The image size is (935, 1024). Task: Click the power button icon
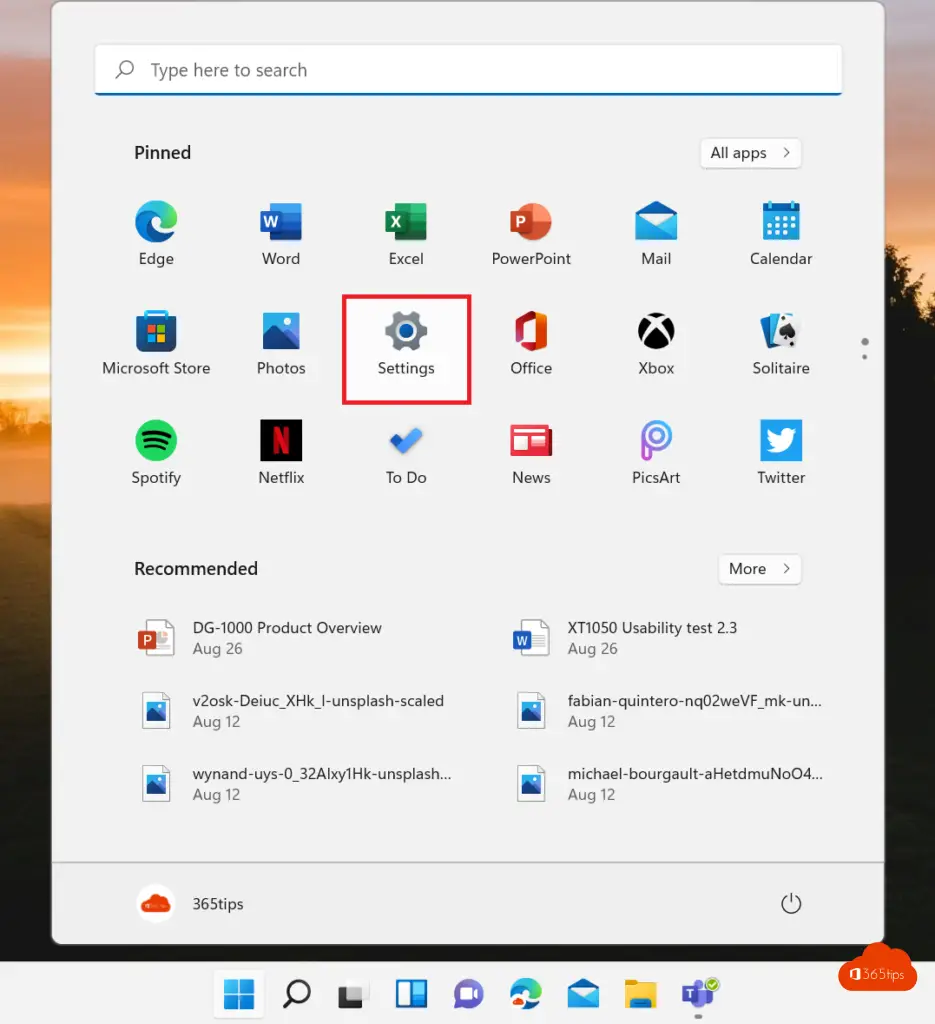791,904
